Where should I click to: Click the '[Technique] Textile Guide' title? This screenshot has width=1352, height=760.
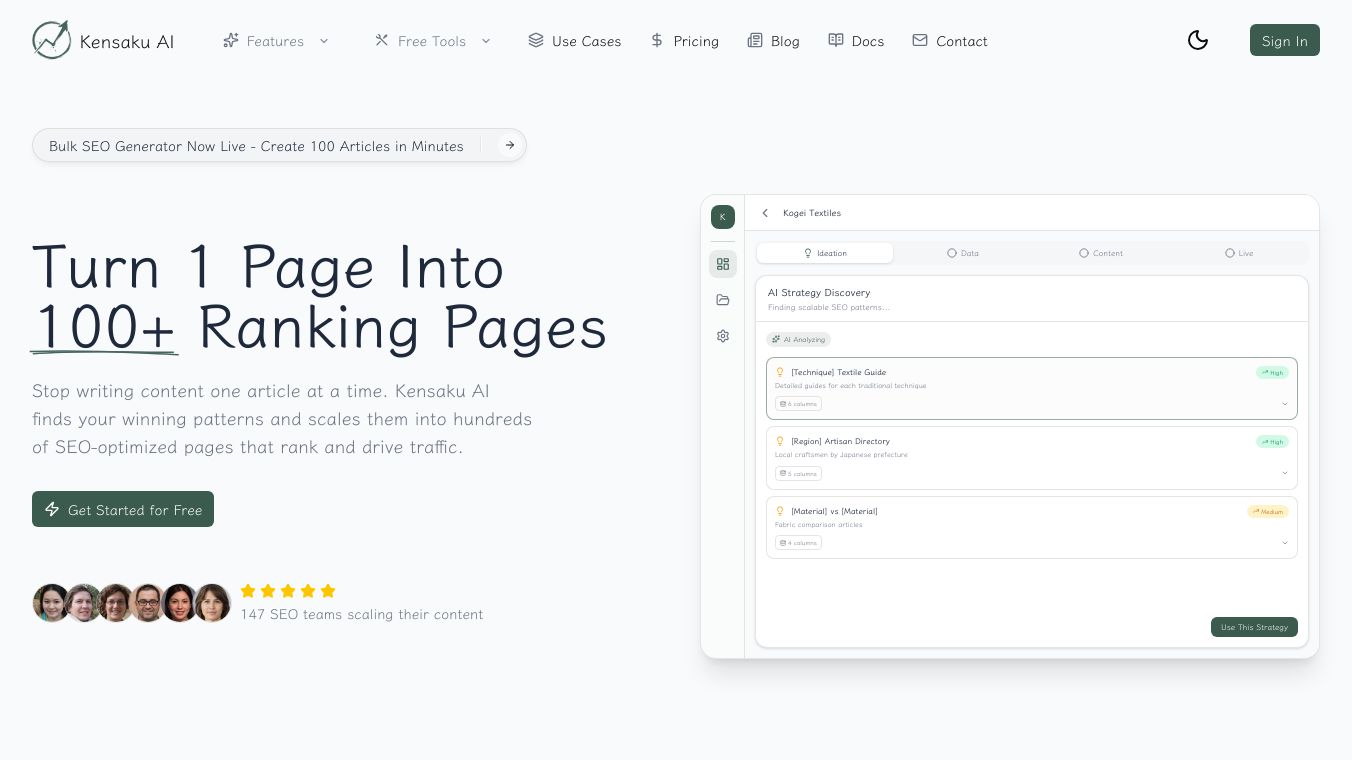(838, 372)
